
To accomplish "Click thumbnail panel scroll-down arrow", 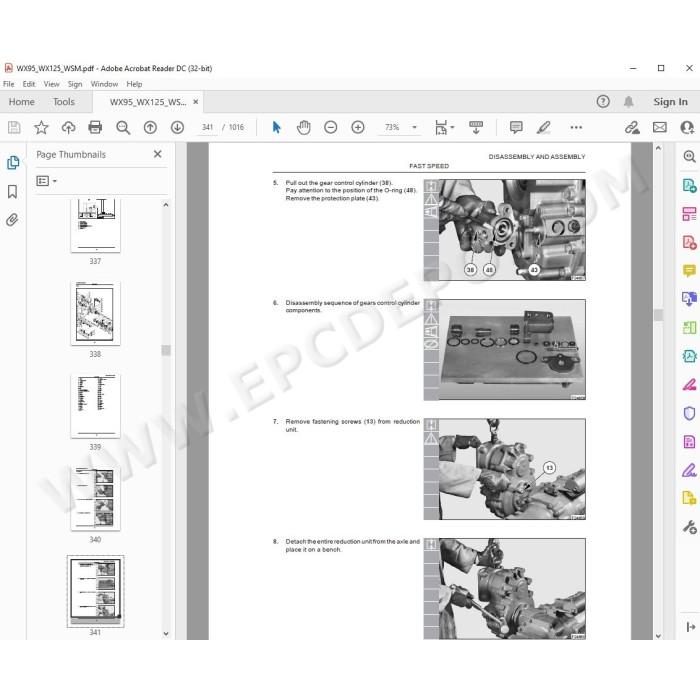I will [x=166, y=633].
